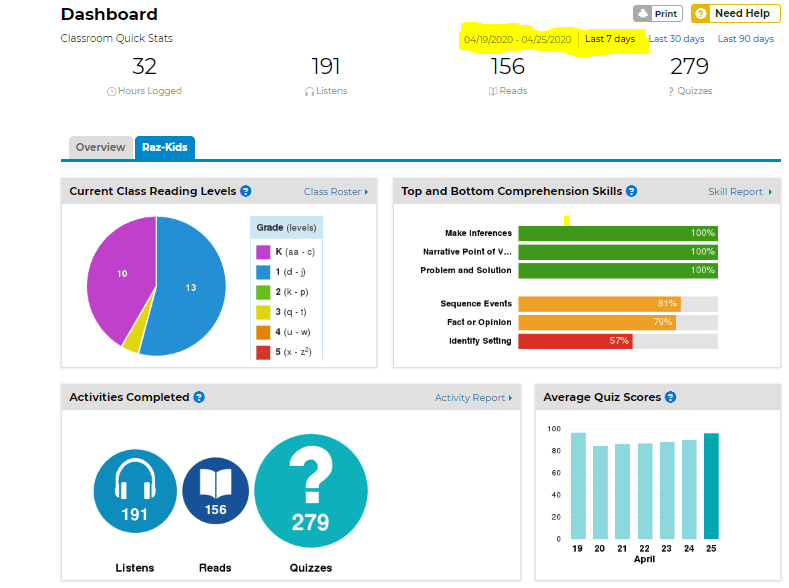This screenshot has height=588, width=789.
Task: Click the 32 Hours Logged value
Action: click(x=144, y=66)
